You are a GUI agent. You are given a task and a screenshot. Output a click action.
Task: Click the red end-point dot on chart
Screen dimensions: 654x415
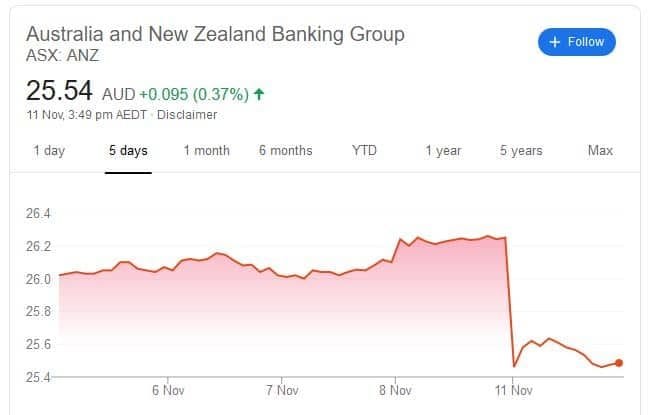point(620,363)
